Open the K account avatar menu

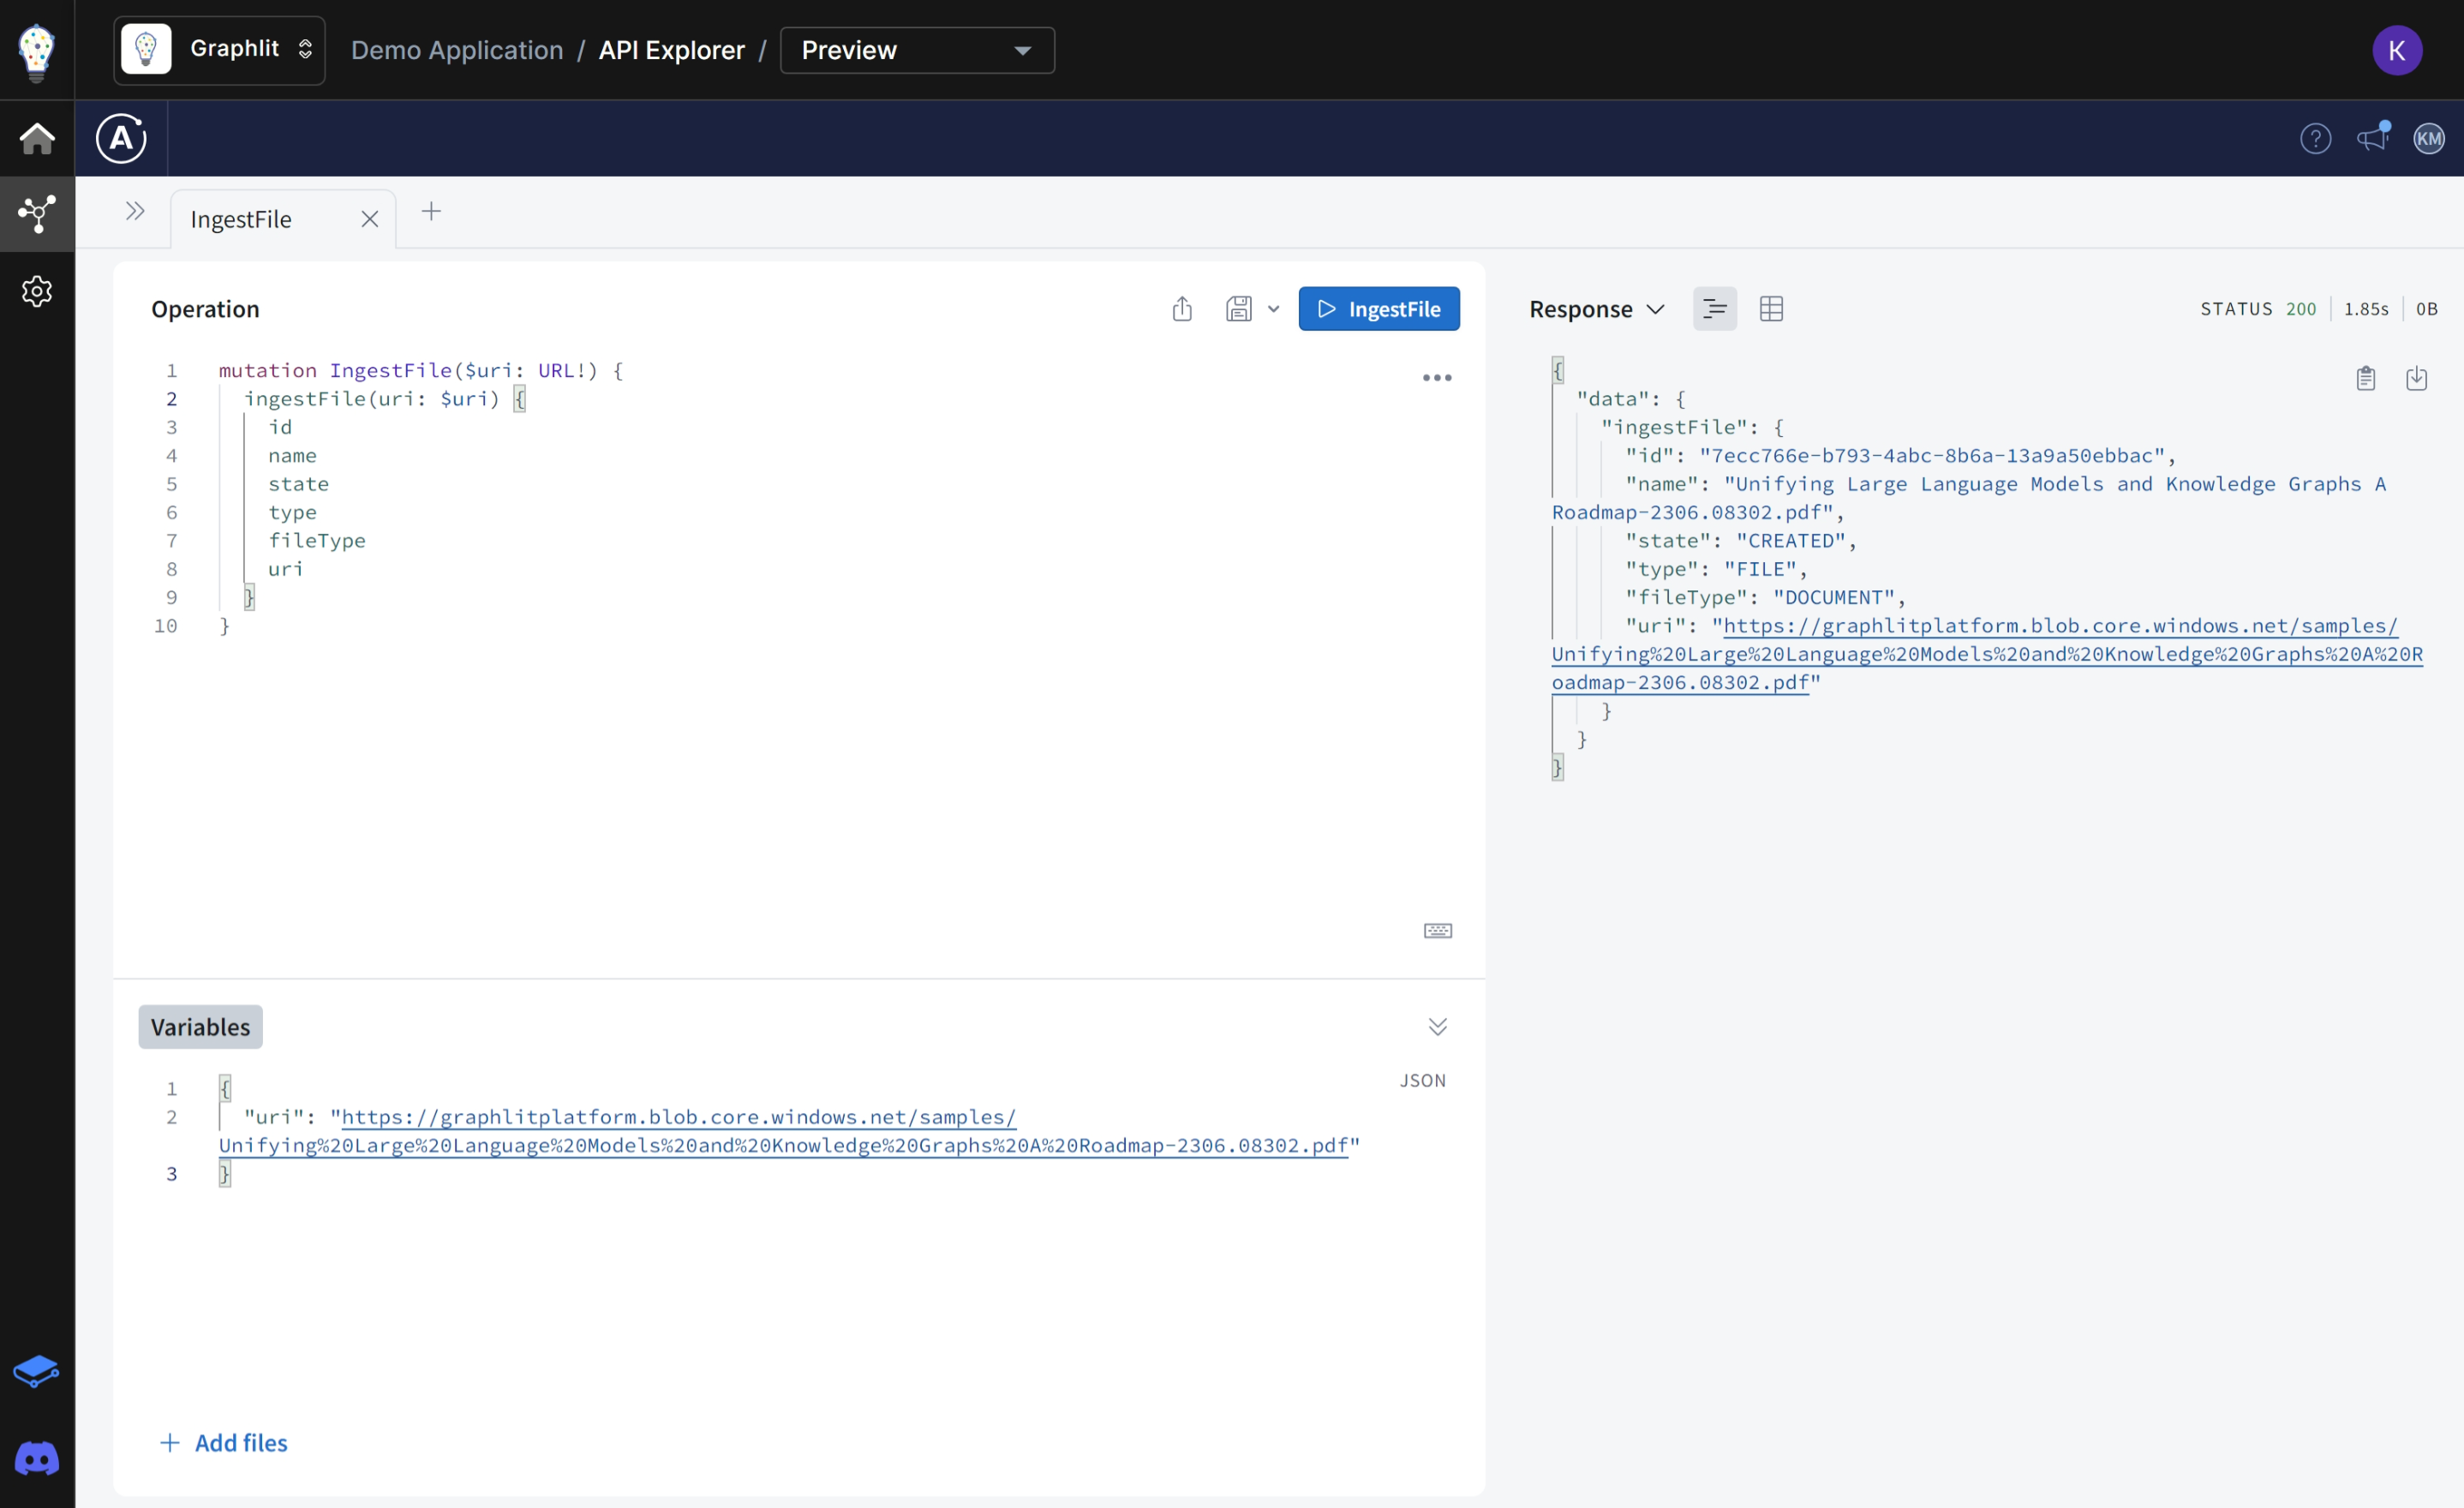pos(2397,50)
